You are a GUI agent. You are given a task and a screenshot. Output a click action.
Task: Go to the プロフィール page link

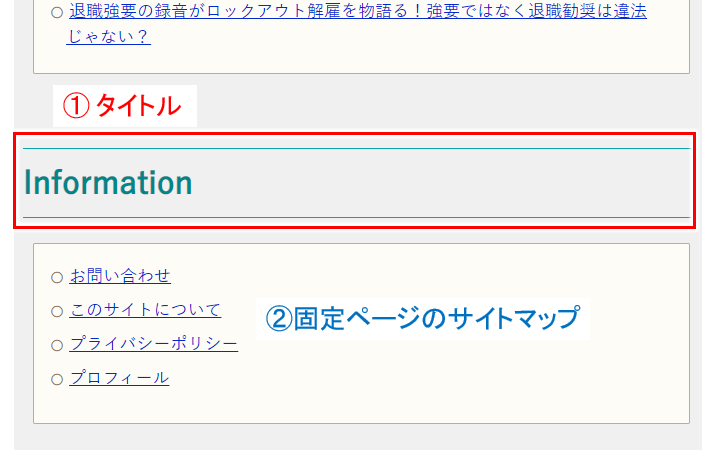[119, 378]
